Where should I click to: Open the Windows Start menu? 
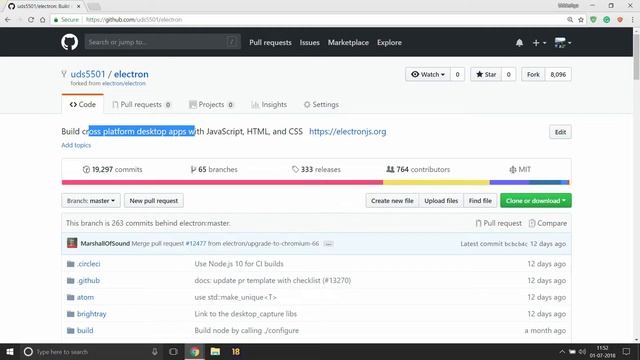click(x=9, y=351)
